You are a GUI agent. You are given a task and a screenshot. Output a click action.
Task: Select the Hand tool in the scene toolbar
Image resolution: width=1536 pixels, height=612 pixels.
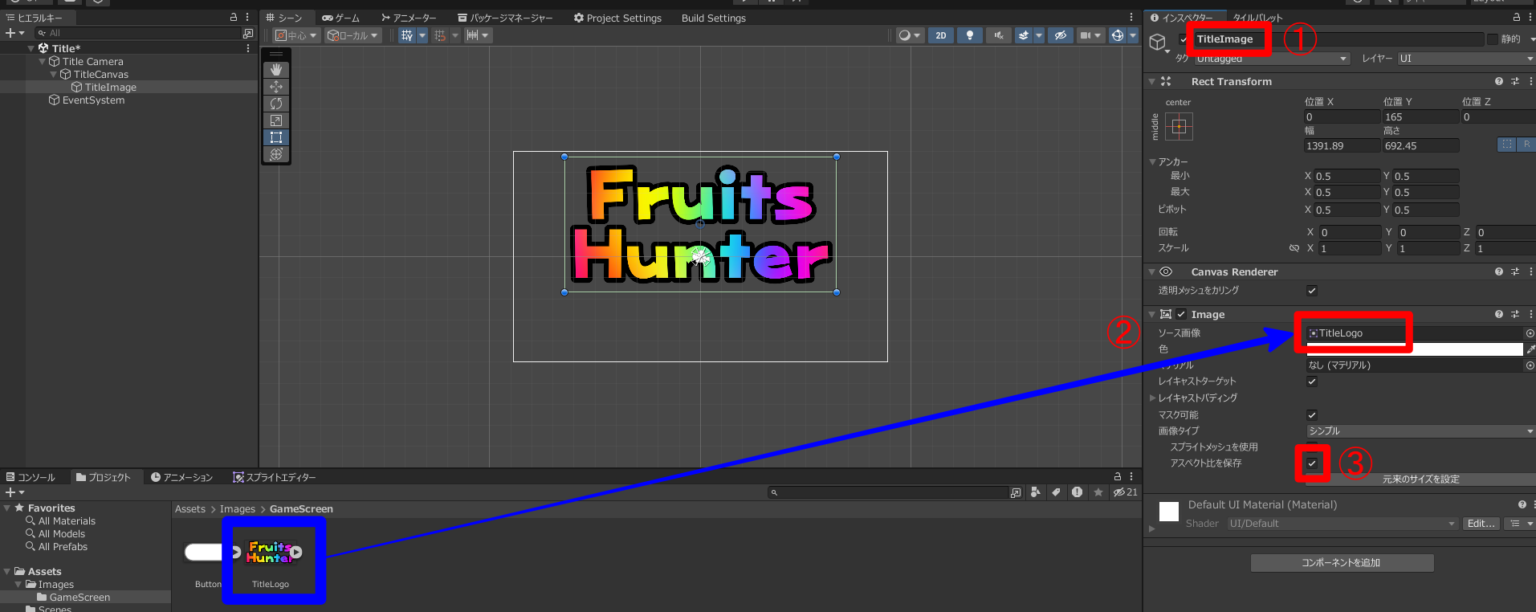276,69
